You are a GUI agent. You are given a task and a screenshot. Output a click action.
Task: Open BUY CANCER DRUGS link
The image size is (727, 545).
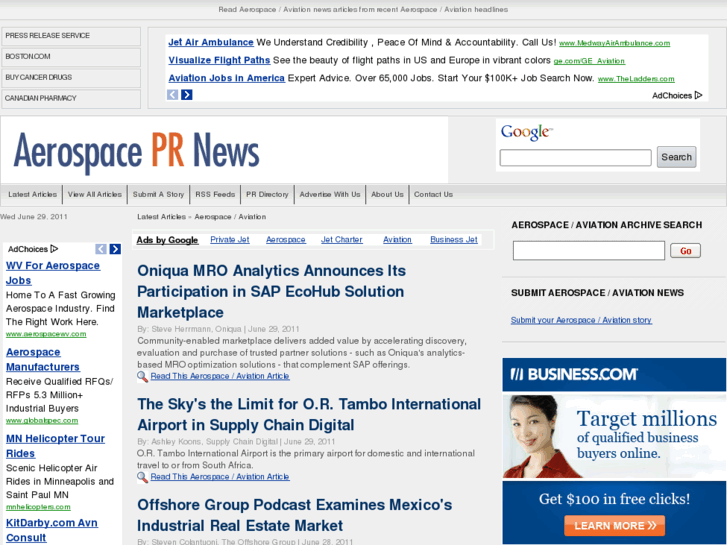point(71,78)
